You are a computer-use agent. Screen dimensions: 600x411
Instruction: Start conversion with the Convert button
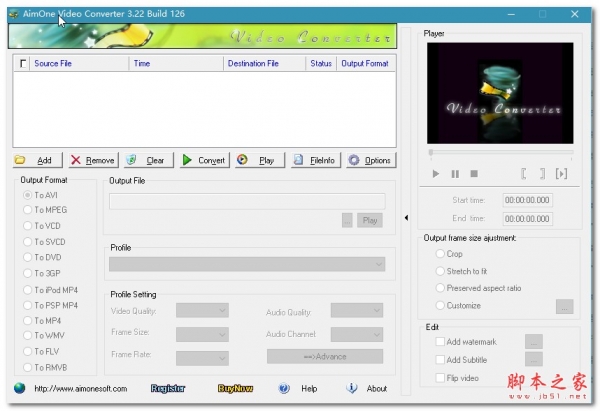click(204, 160)
